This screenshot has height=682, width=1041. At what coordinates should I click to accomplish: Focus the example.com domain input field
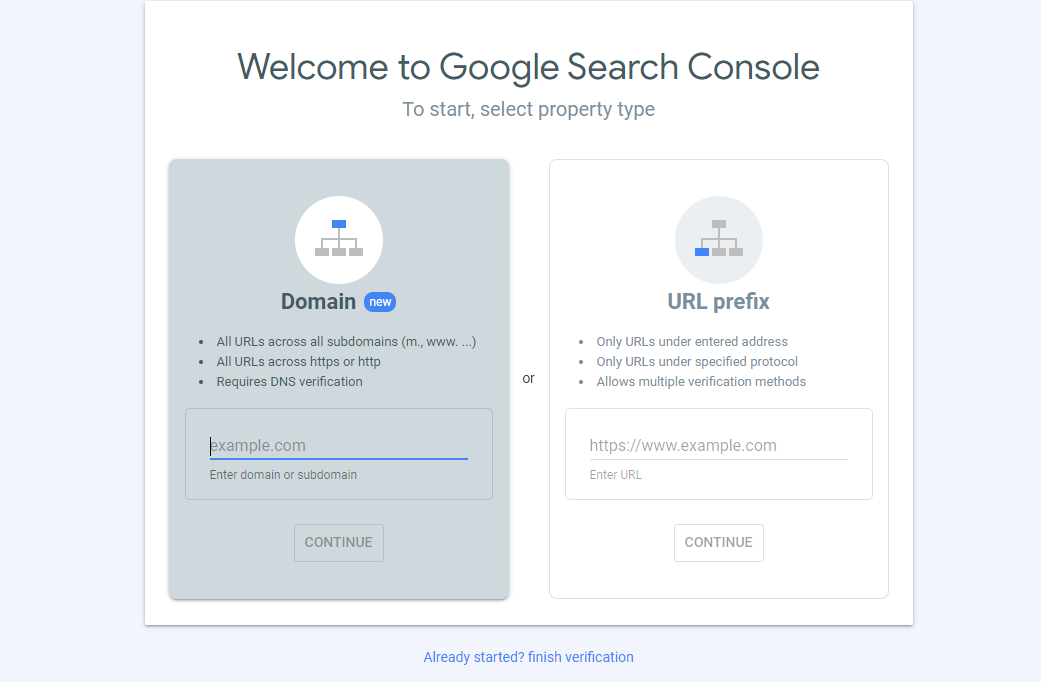point(339,446)
